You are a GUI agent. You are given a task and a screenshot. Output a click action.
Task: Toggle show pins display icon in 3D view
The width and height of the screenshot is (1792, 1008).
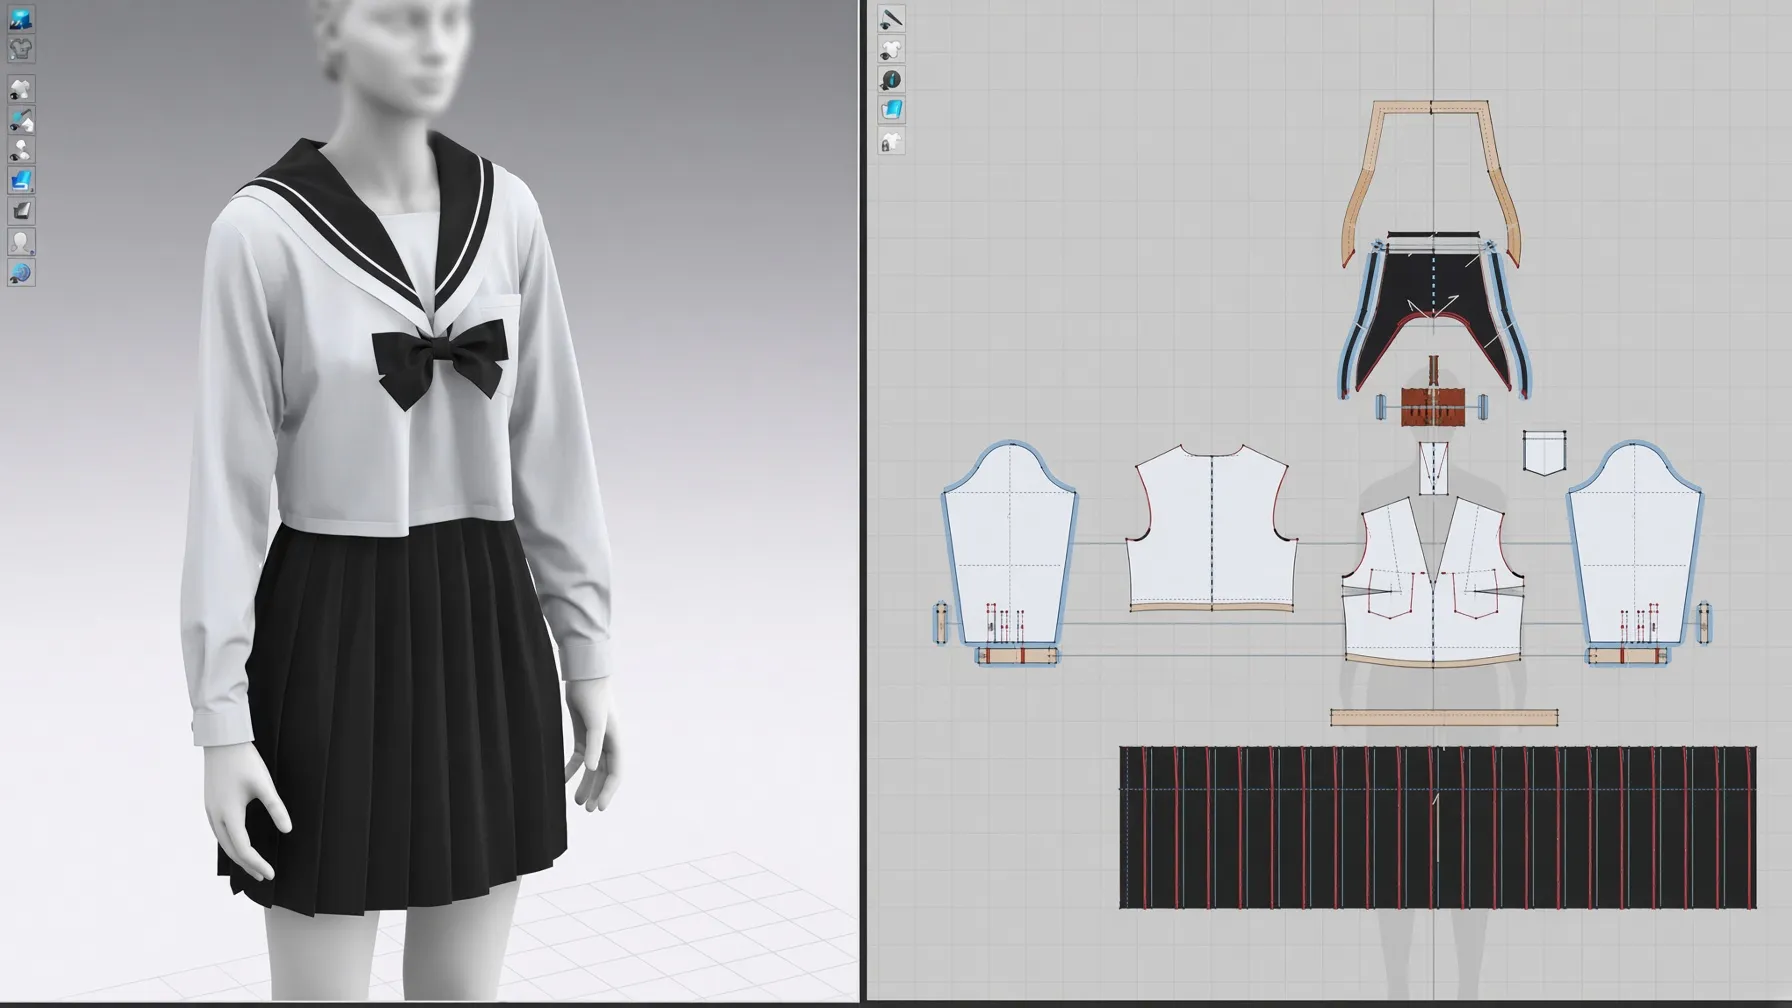click(21, 150)
